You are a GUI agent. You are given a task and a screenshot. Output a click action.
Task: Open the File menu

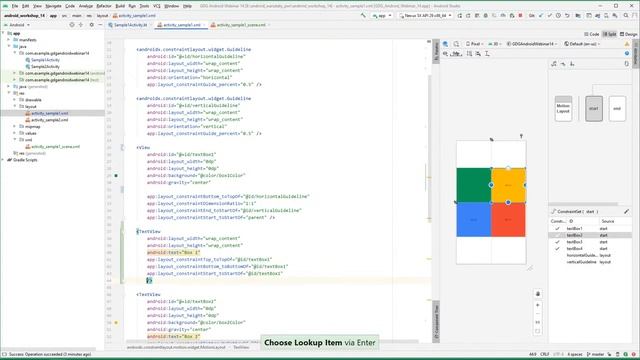(x=15, y=6)
